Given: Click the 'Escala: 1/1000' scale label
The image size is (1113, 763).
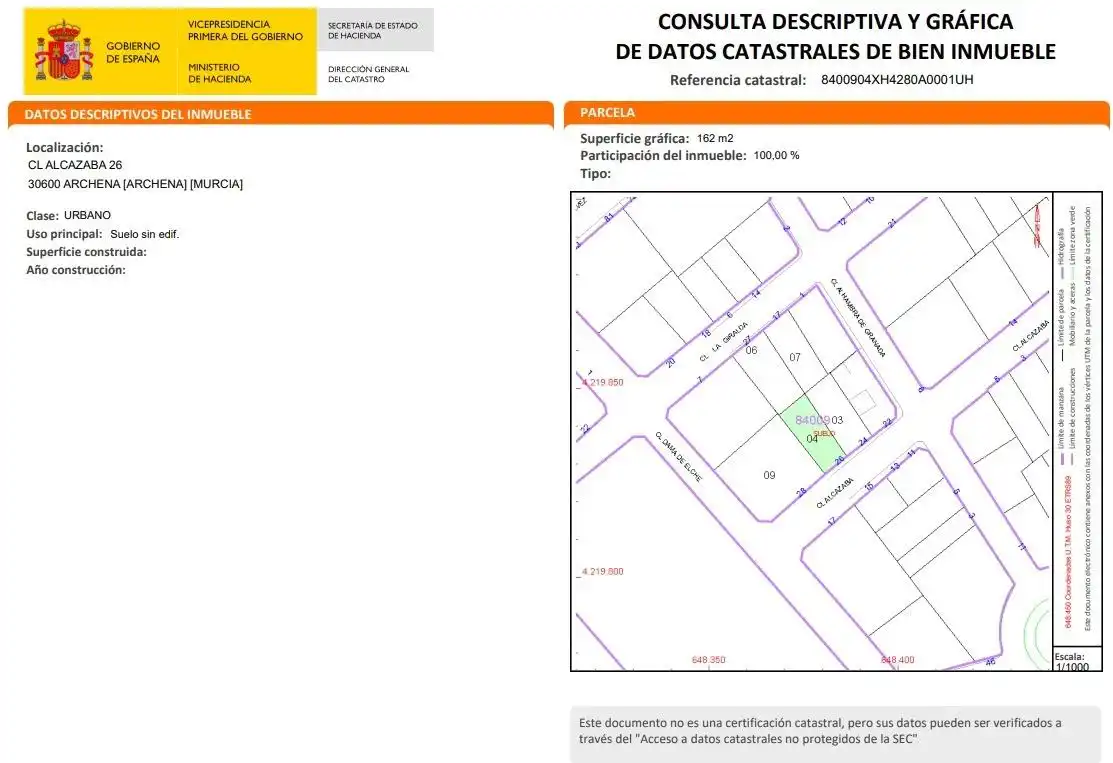Looking at the screenshot, I should tap(1071, 662).
